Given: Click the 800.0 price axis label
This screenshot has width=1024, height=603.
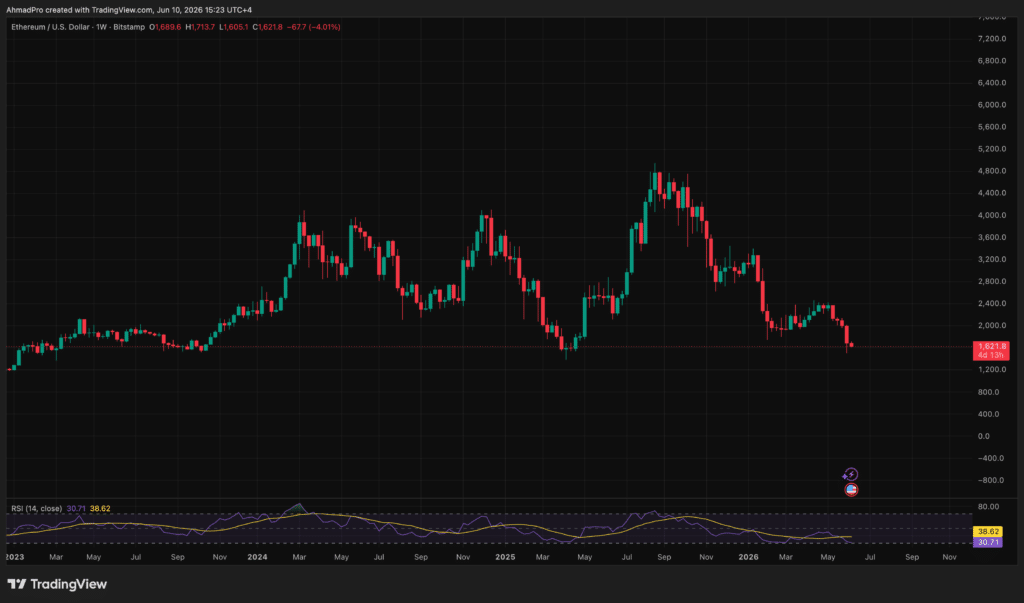Looking at the screenshot, I should (988, 392).
